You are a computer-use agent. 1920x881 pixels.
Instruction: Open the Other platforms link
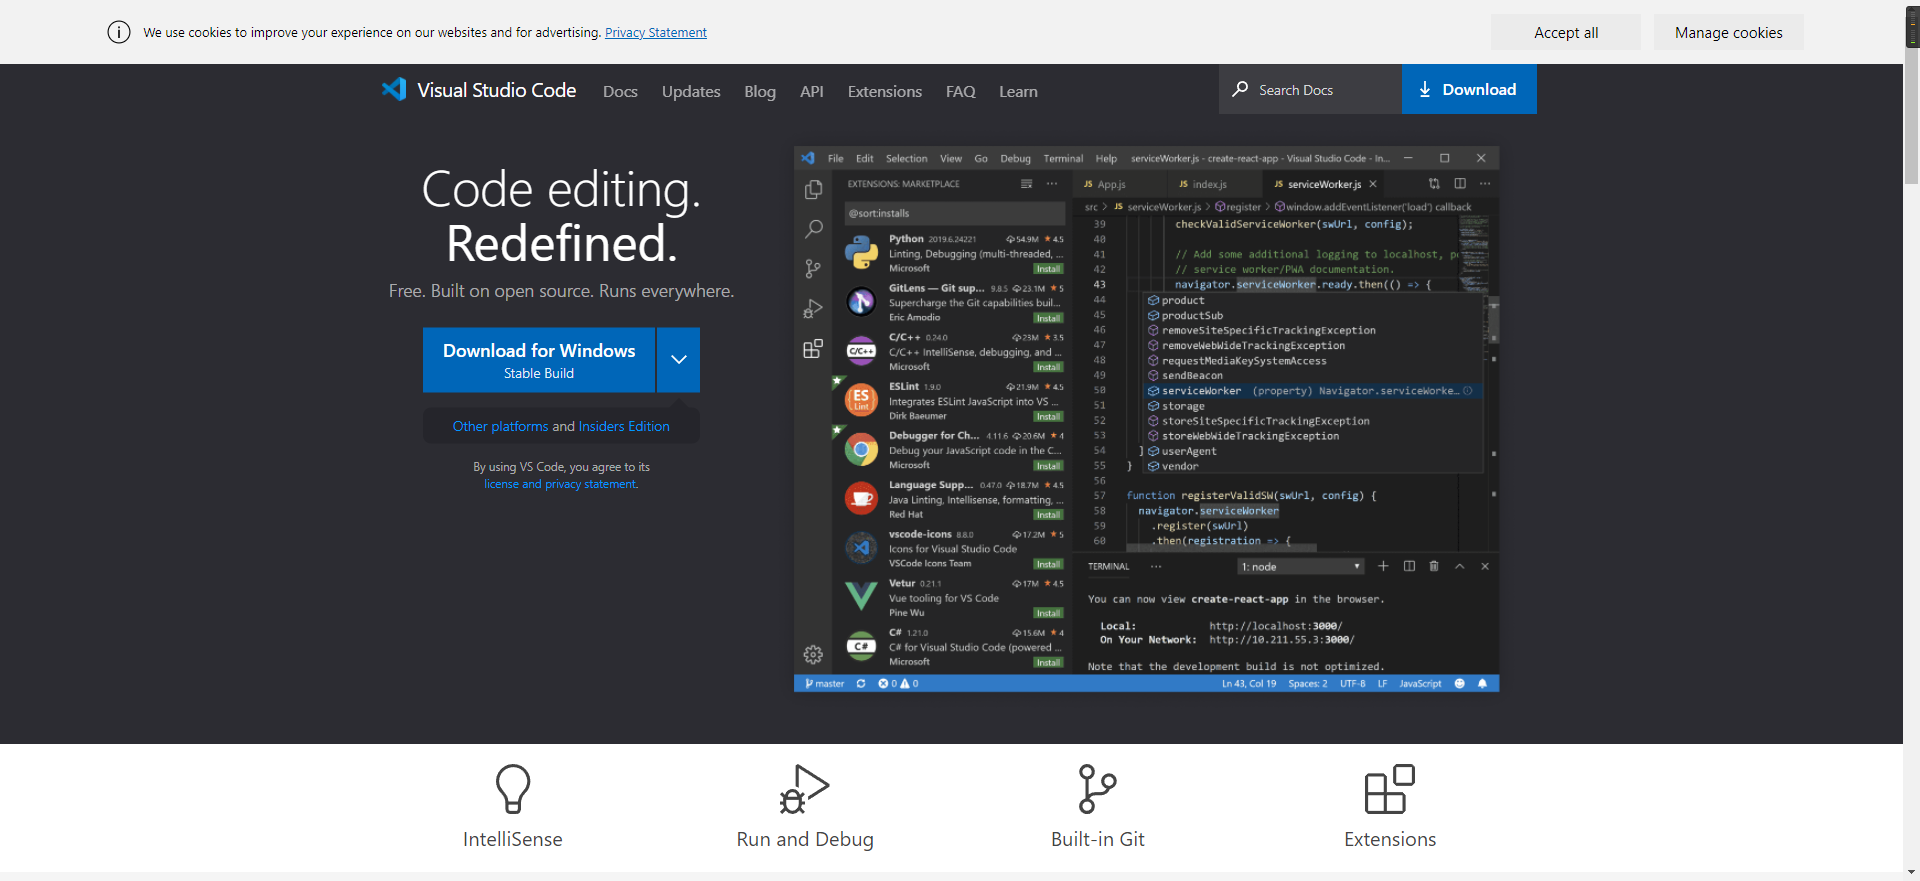[x=500, y=426]
